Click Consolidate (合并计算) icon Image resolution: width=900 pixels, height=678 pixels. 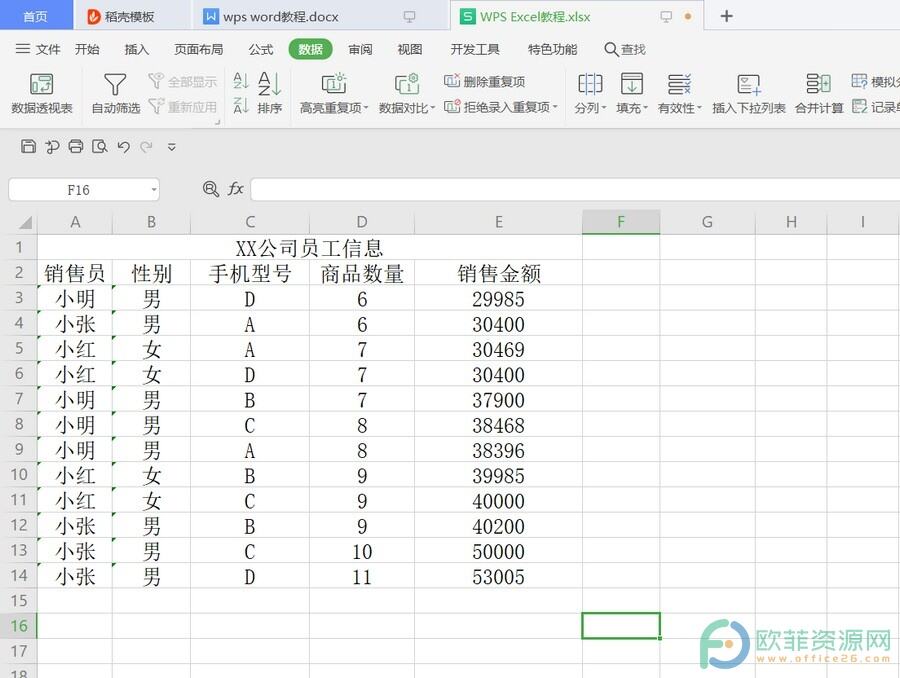pyautogui.click(x=818, y=84)
